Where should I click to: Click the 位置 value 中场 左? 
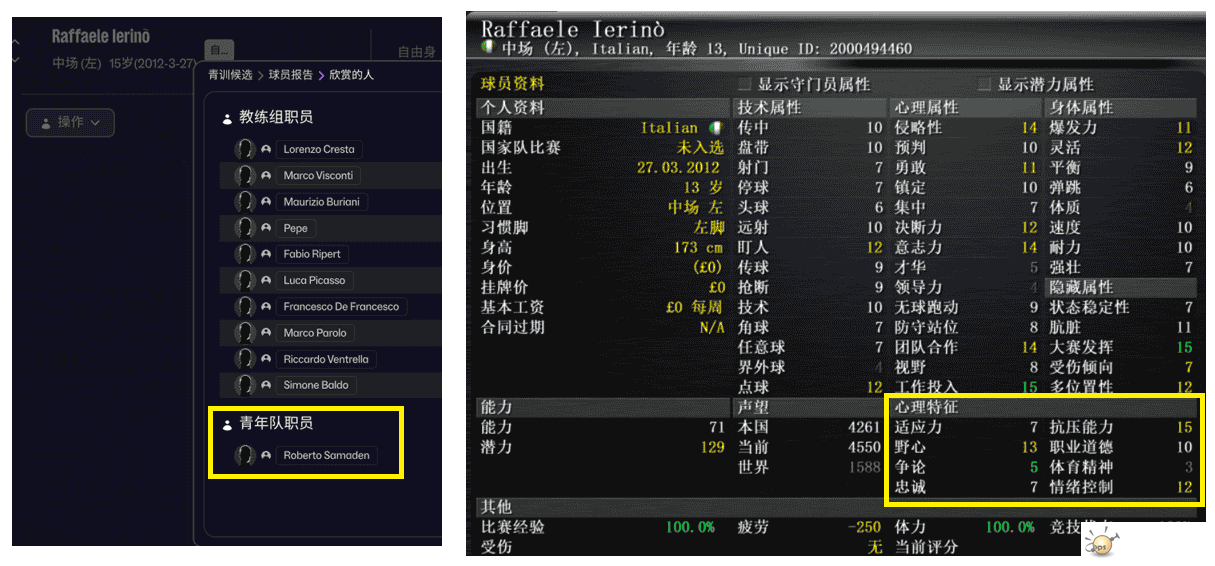695,208
